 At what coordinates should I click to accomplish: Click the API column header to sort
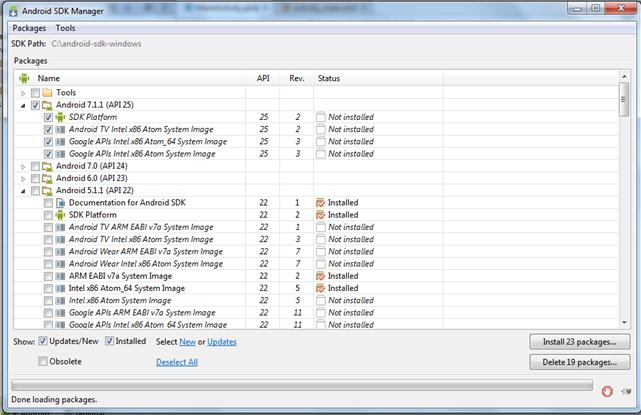coord(264,77)
